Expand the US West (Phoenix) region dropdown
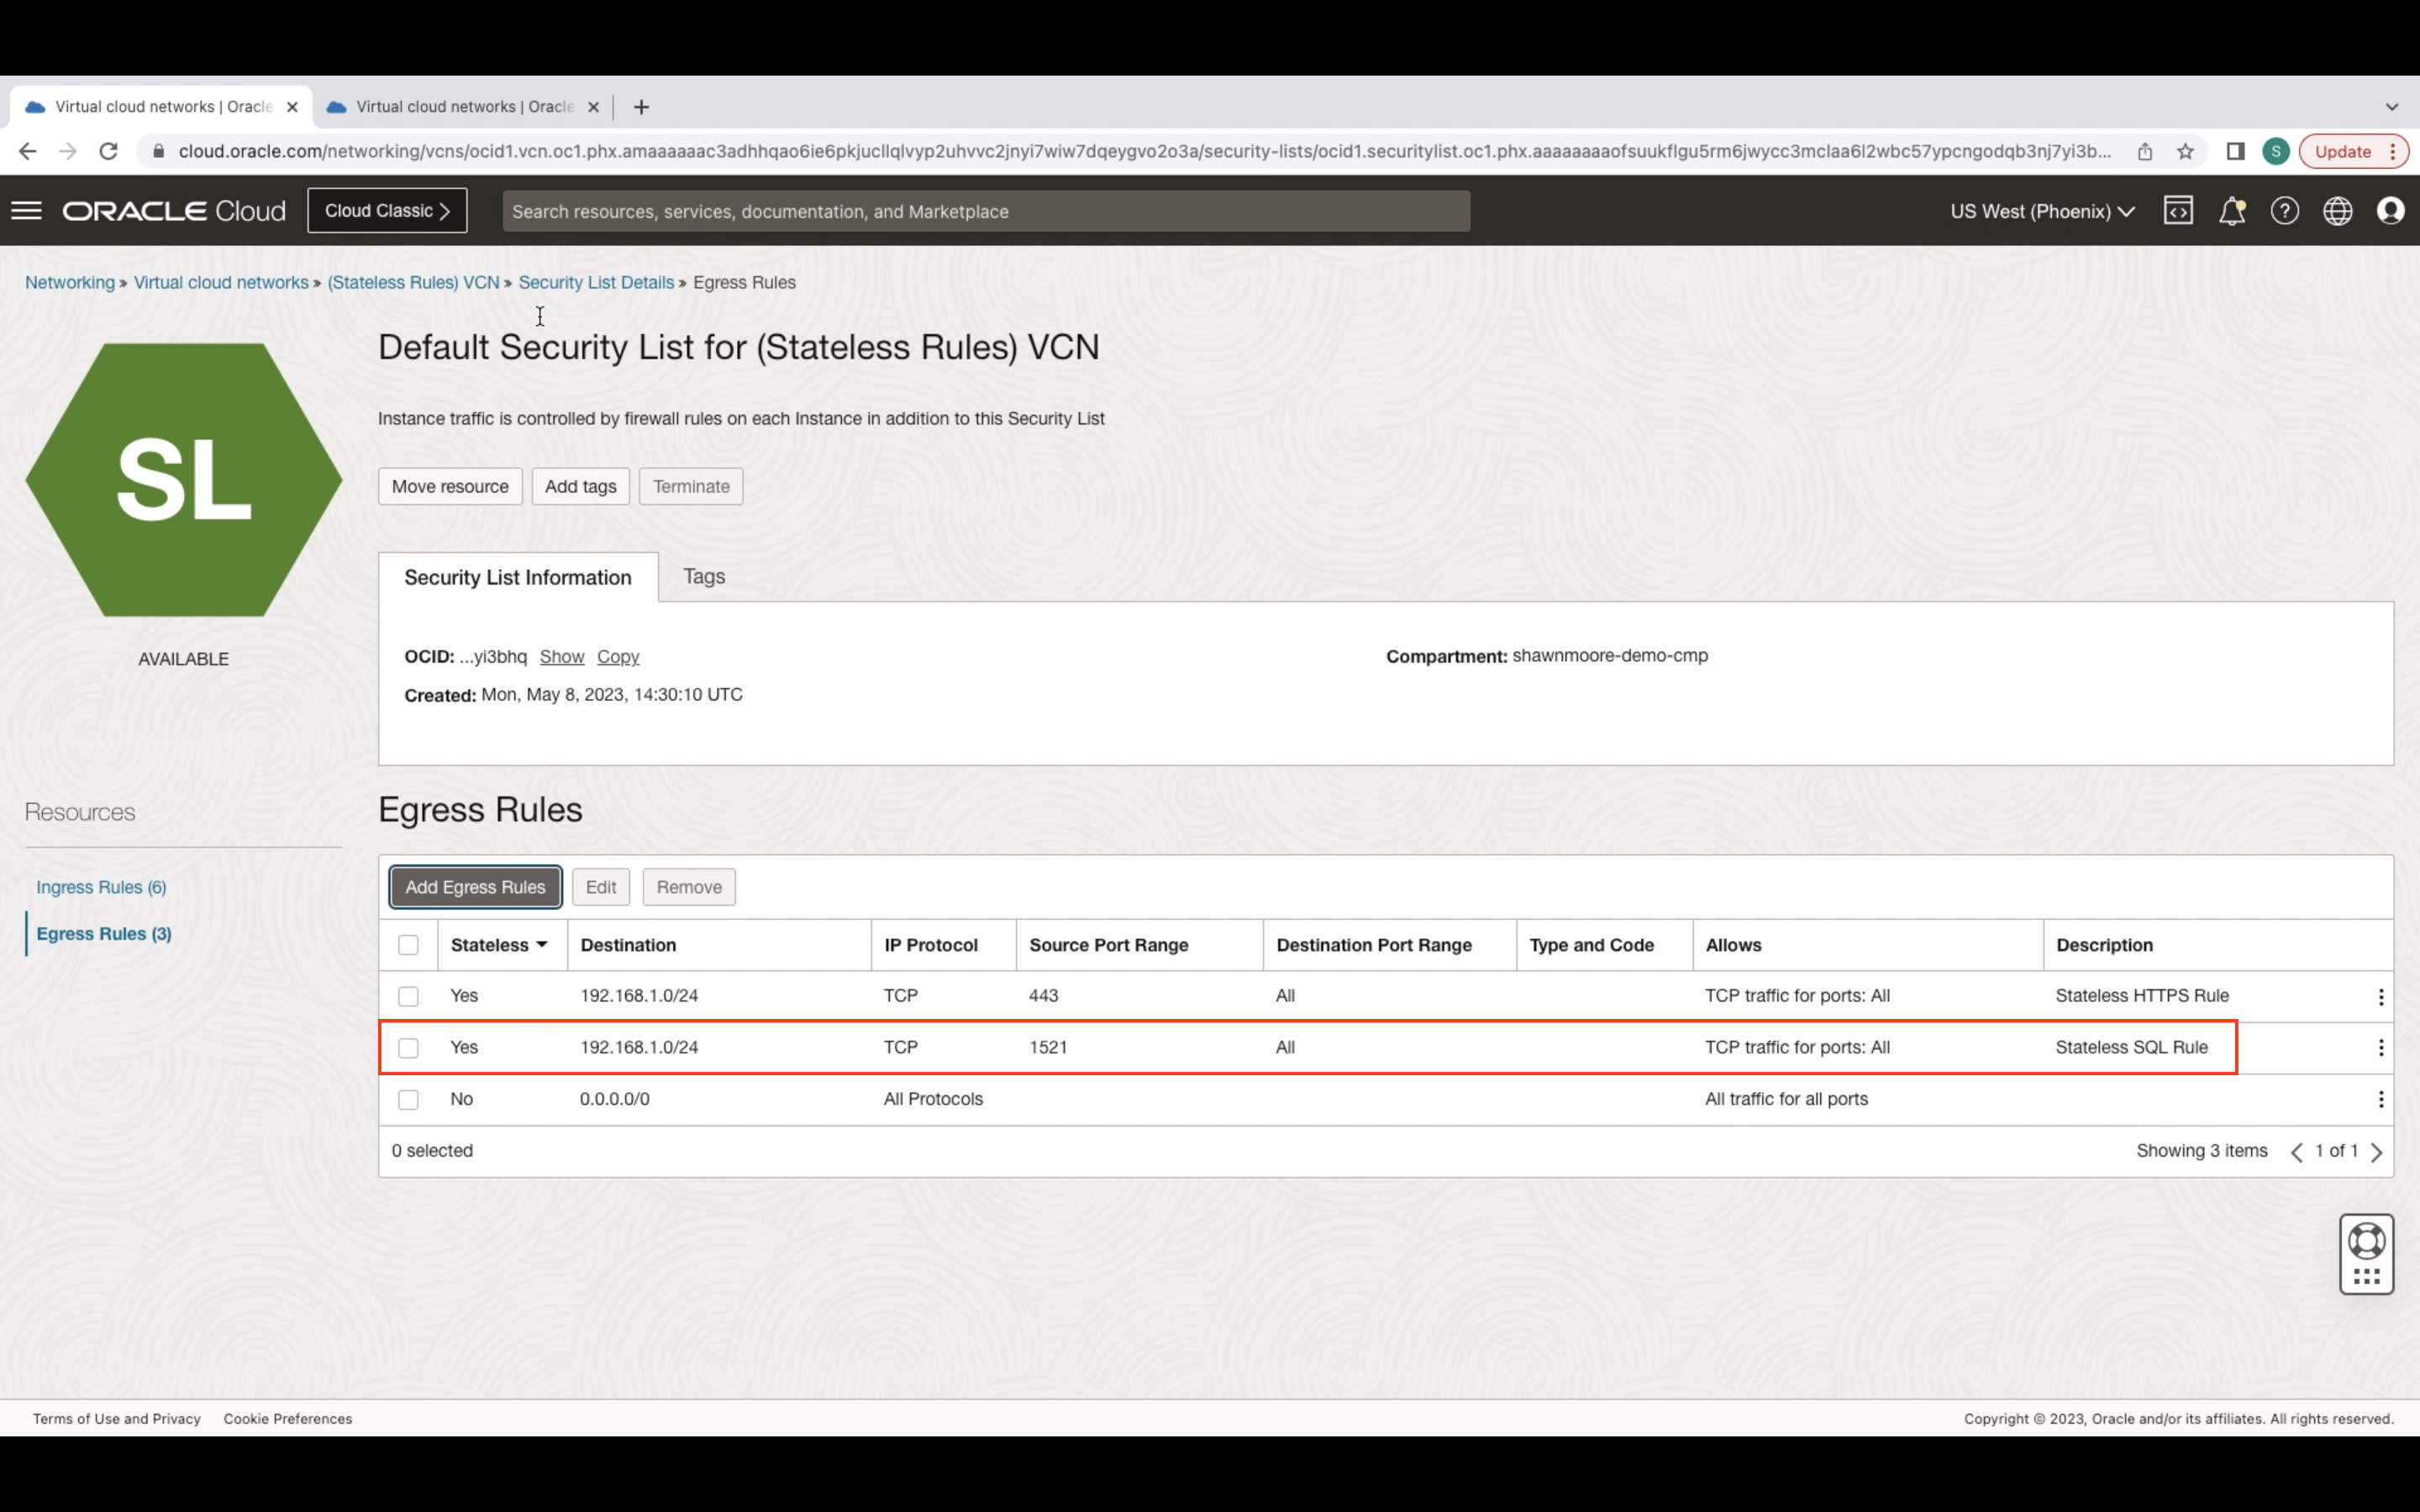 [2042, 211]
